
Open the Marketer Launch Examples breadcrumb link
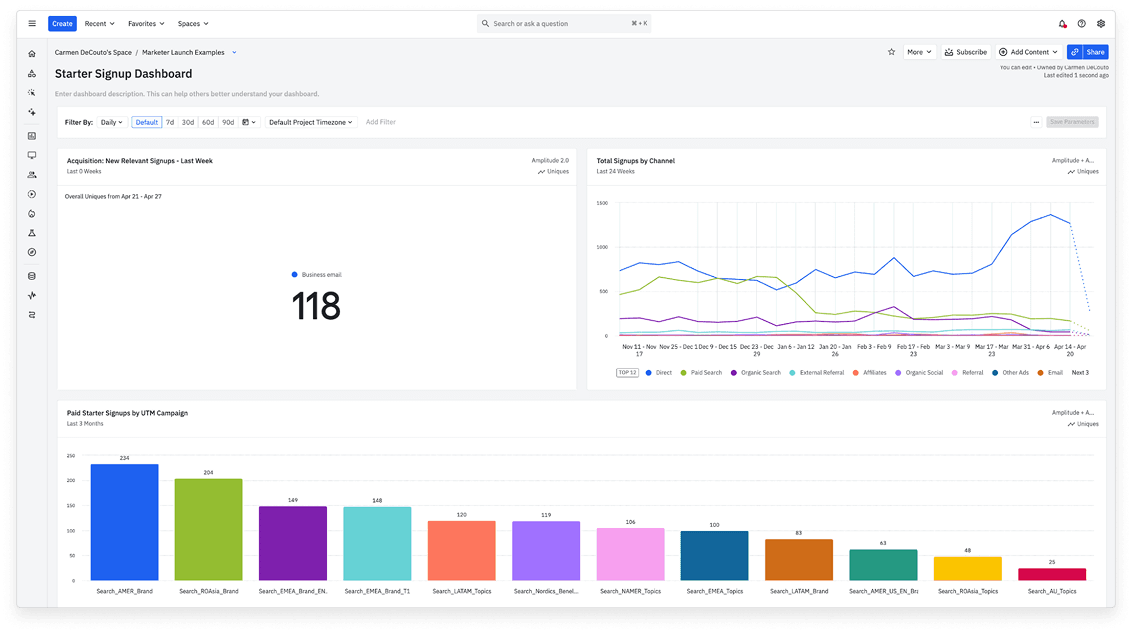pos(184,52)
